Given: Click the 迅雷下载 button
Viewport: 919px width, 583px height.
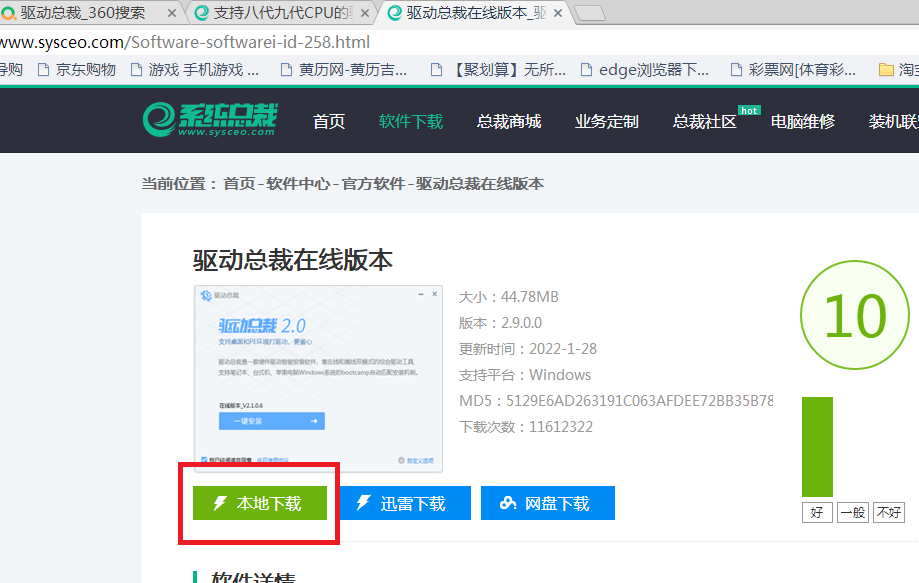Looking at the screenshot, I should [x=405, y=503].
